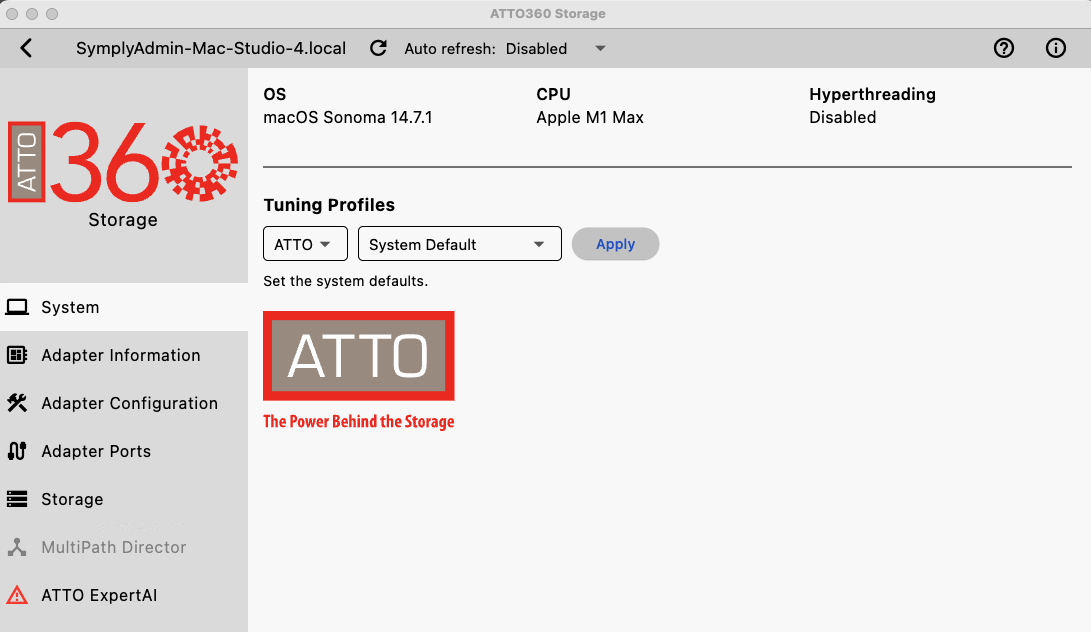Click the Hyperthreading heading label
Screen dimensions: 1091x632
(873, 94)
